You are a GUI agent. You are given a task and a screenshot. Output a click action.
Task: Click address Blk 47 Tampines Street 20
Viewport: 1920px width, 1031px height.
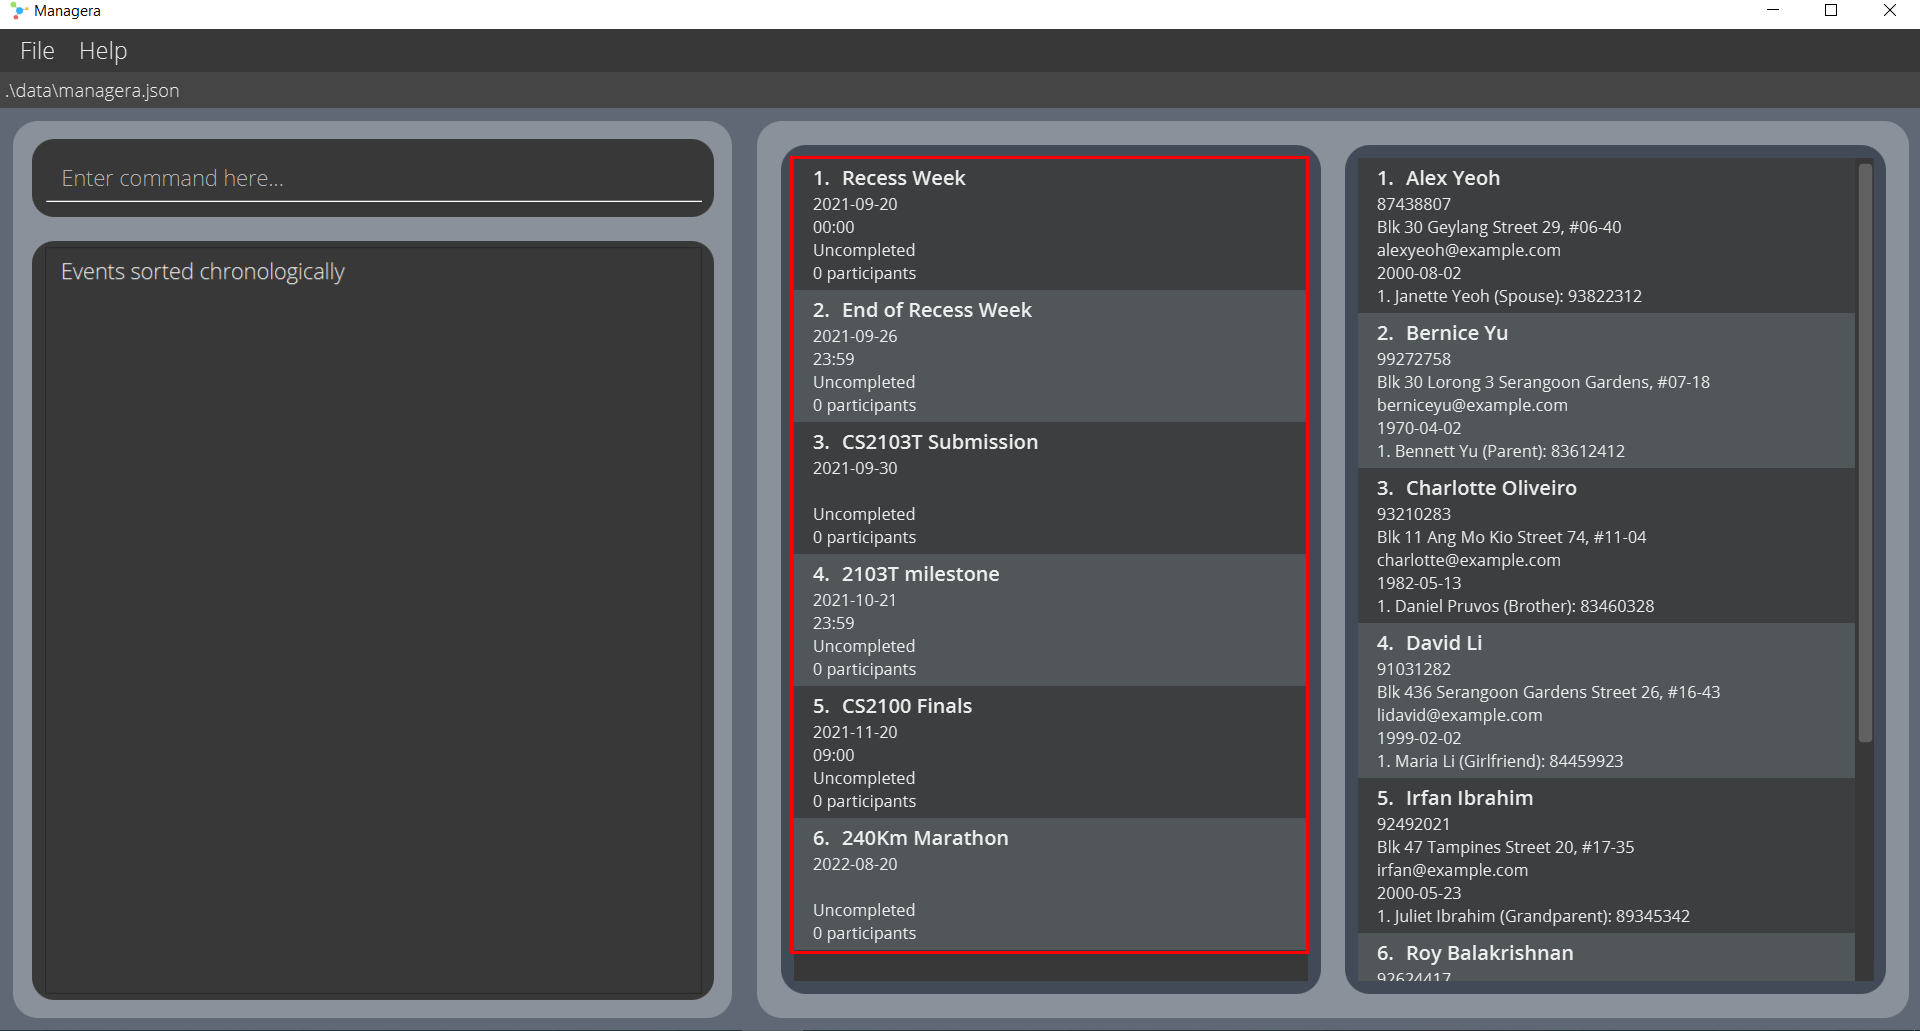coord(1505,847)
